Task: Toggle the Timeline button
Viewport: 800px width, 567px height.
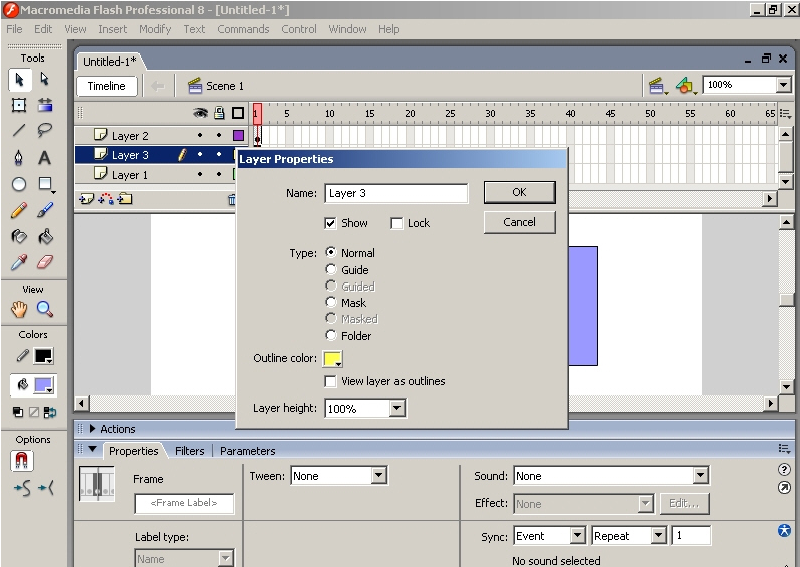Action: (107, 86)
